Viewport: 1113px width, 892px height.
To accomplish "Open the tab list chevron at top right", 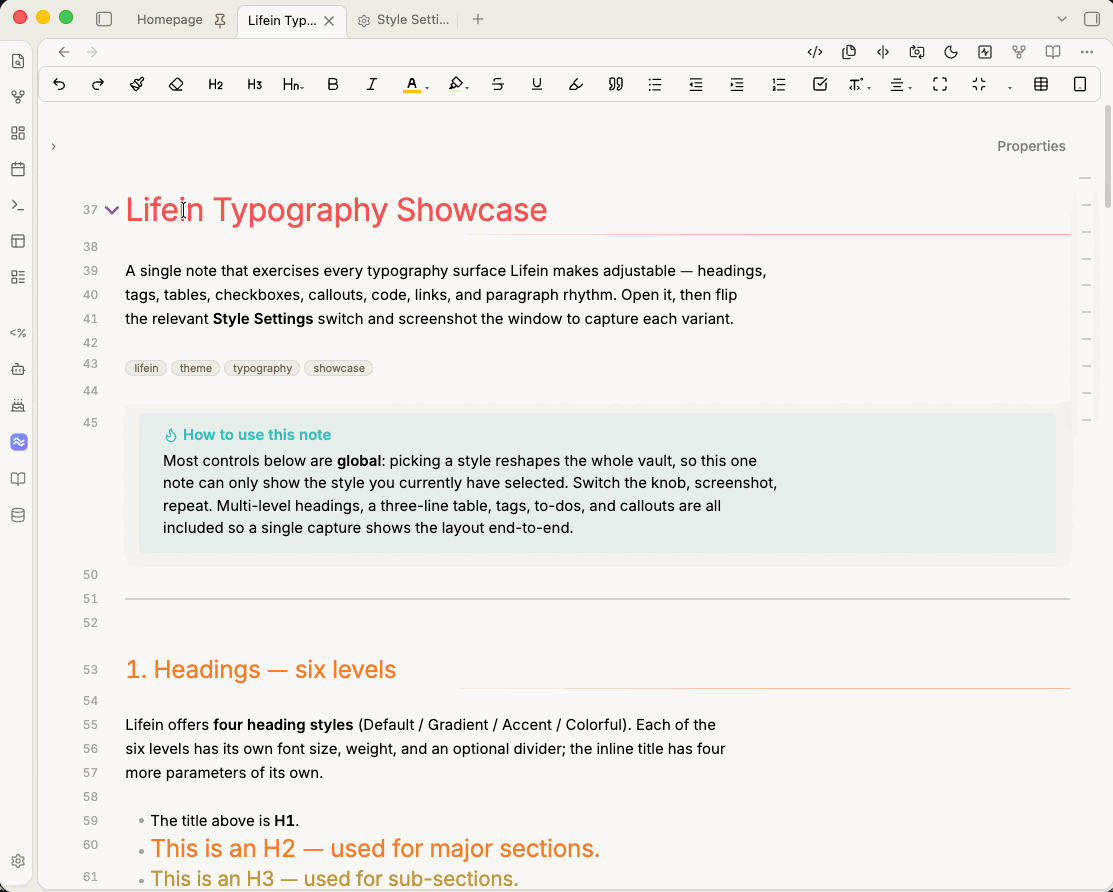I will pos(1062,19).
